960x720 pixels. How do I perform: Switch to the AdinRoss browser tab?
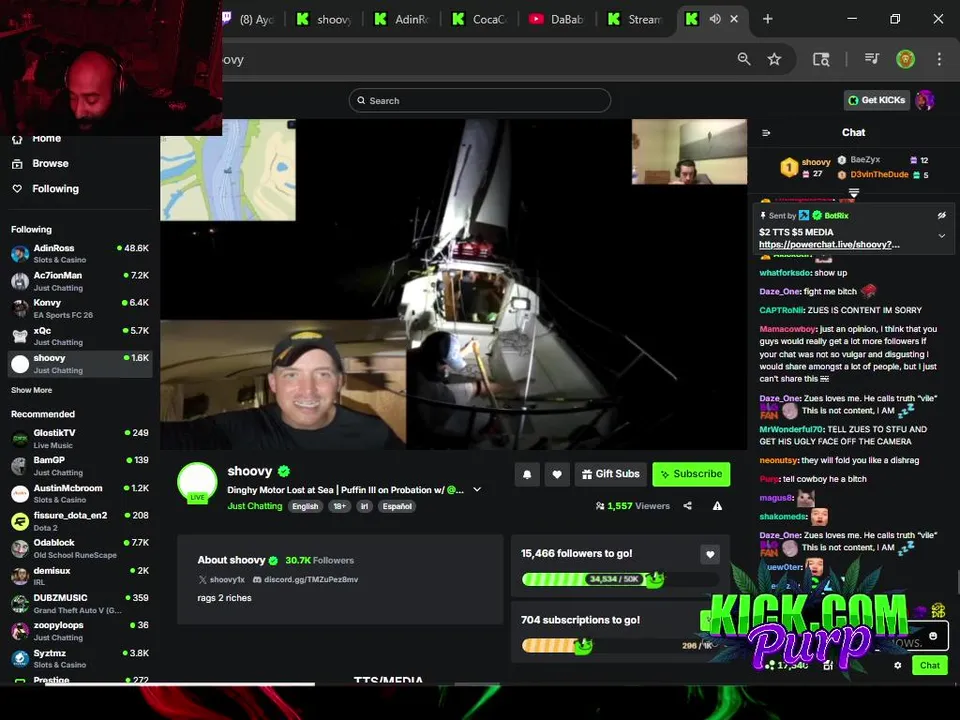point(402,19)
